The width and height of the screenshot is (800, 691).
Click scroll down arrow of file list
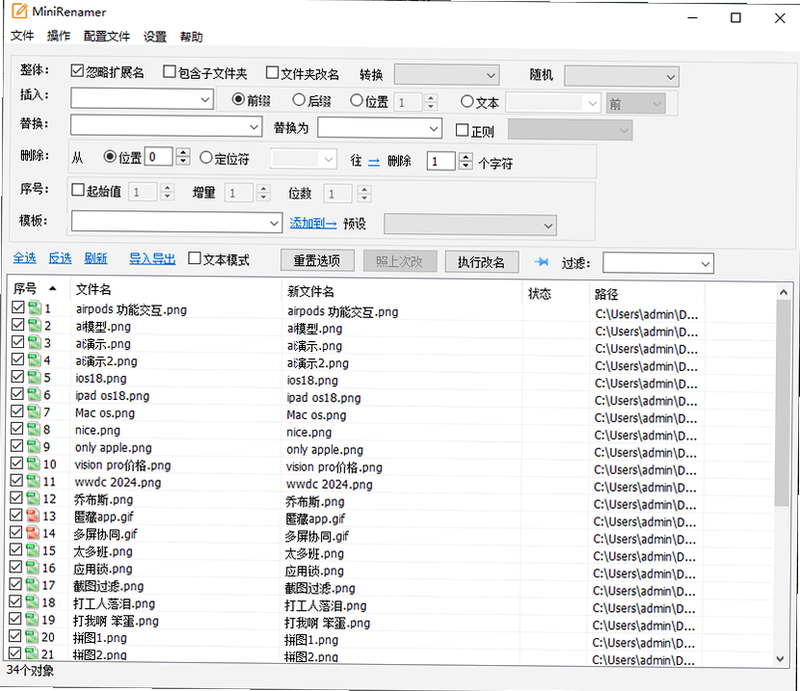pyautogui.click(x=780, y=658)
